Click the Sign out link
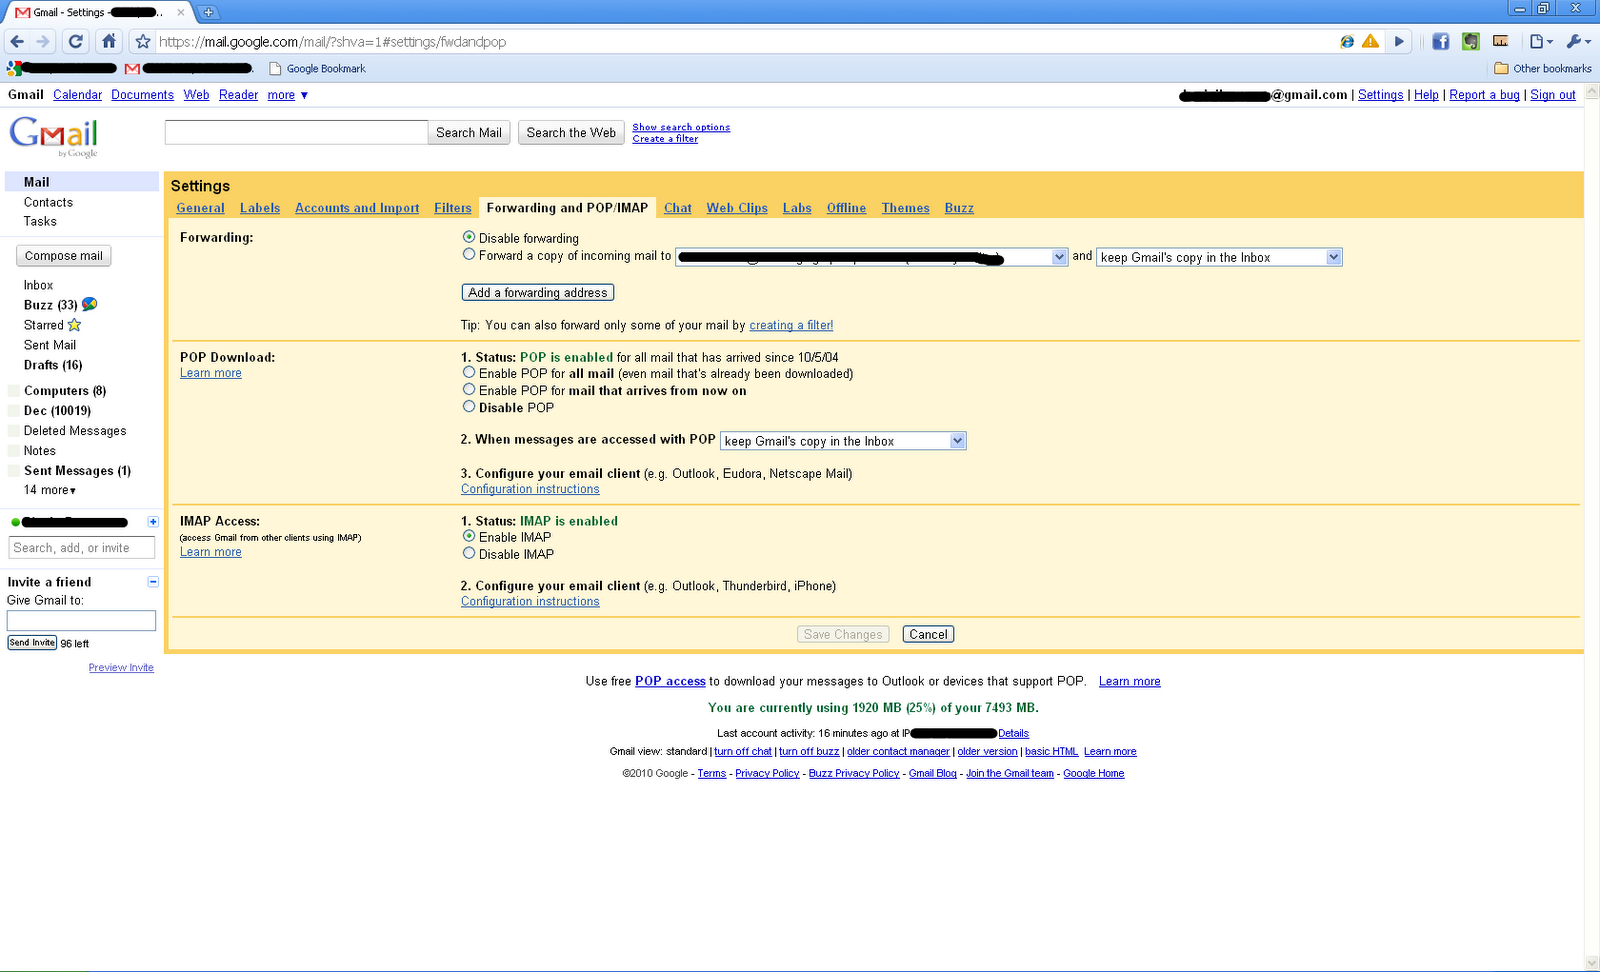This screenshot has width=1600, height=972. [1553, 95]
